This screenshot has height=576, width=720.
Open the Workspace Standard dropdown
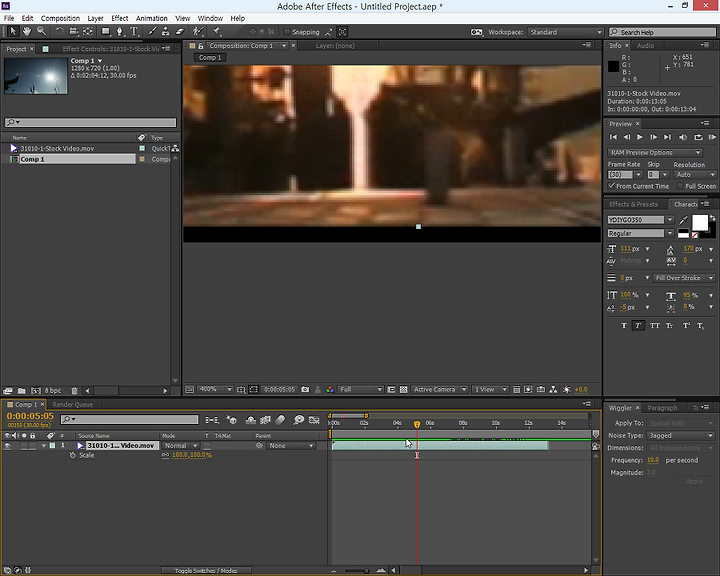[565, 32]
